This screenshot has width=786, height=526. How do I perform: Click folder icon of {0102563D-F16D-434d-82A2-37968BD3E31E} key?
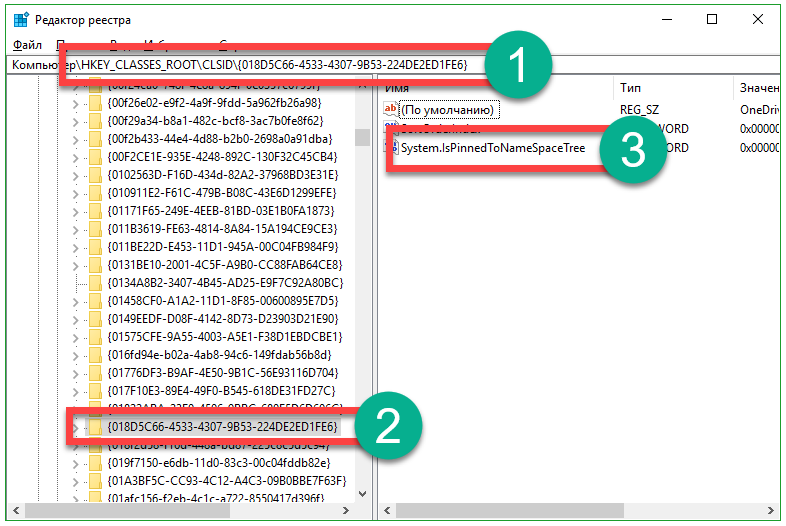click(x=95, y=175)
